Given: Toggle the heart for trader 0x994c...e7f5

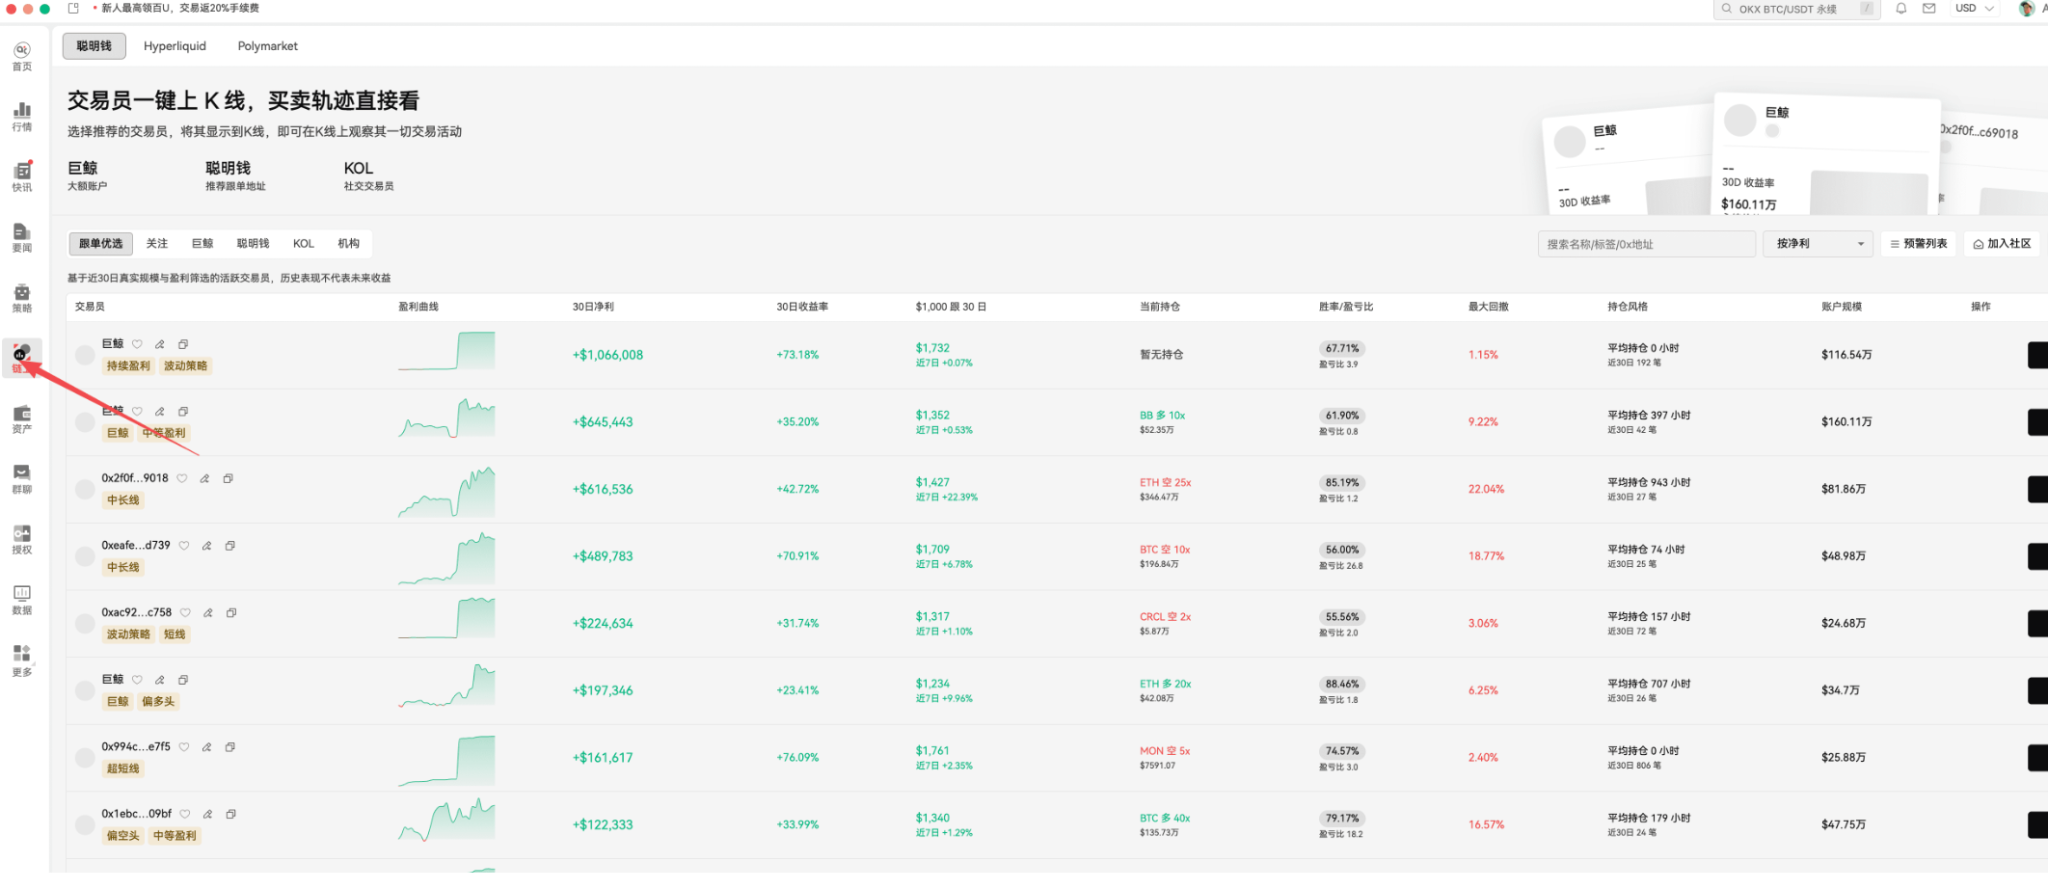Looking at the screenshot, I should [184, 746].
